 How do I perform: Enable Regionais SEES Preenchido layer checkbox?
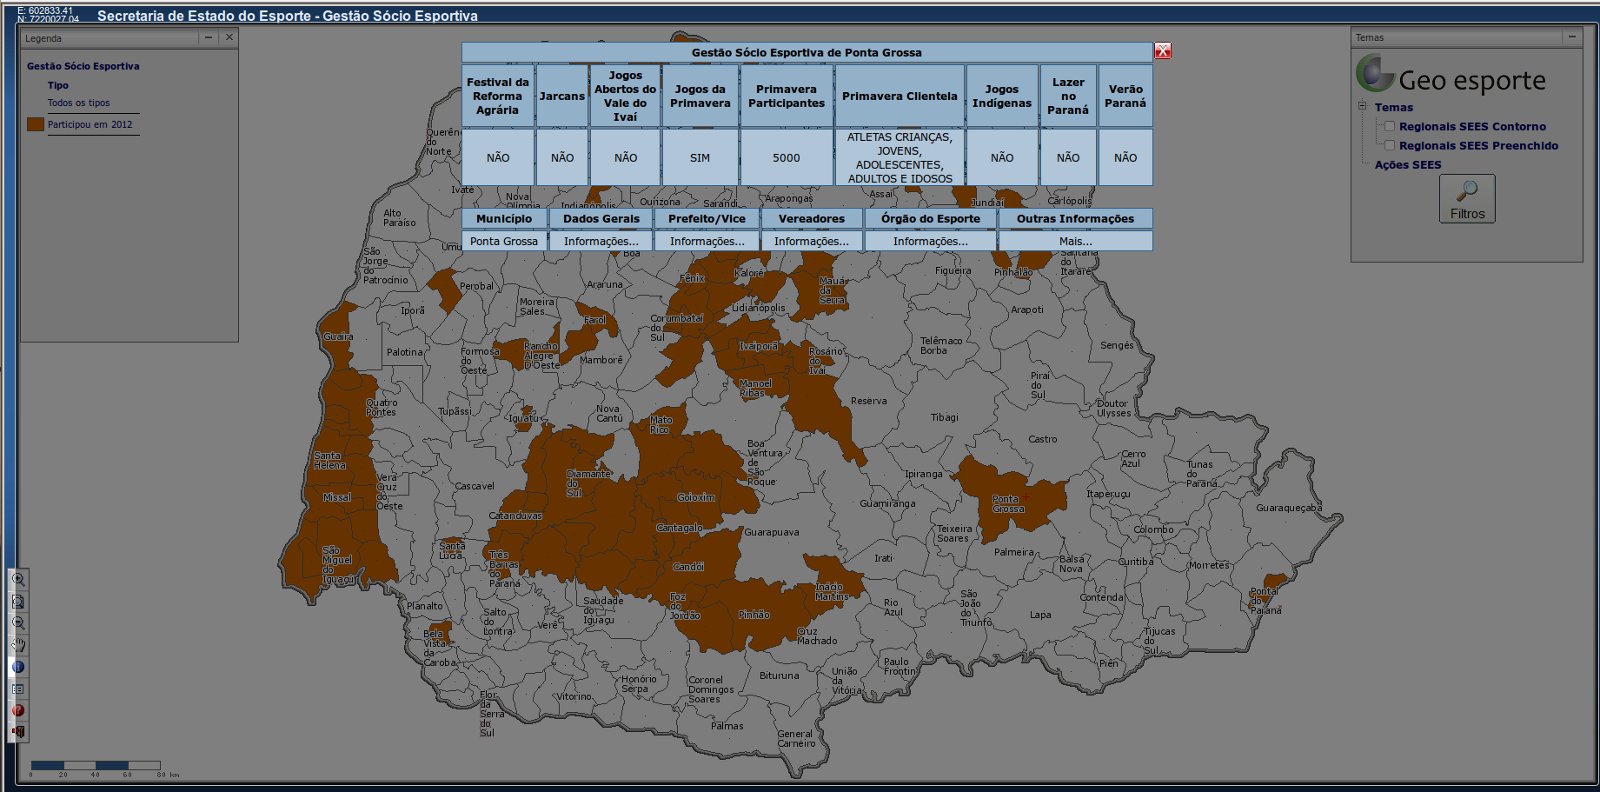[1389, 145]
